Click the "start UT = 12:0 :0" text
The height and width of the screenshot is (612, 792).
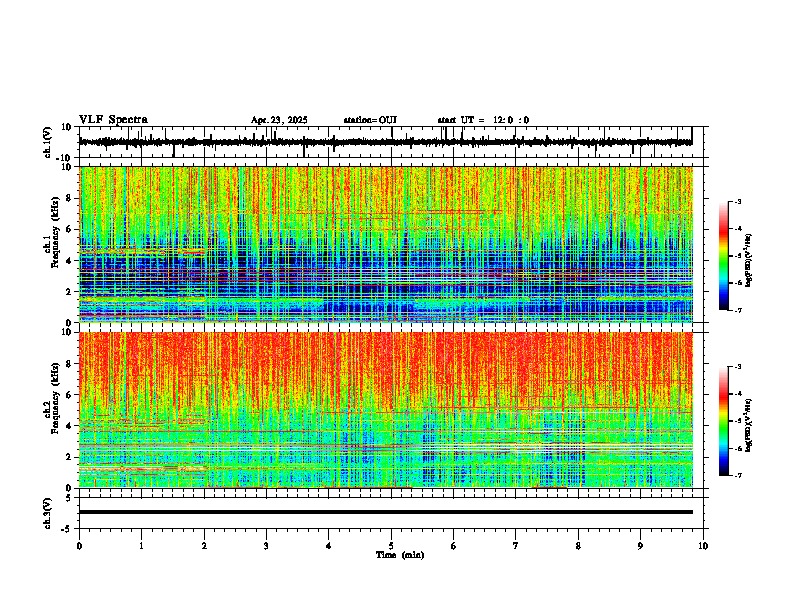(x=483, y=120)
